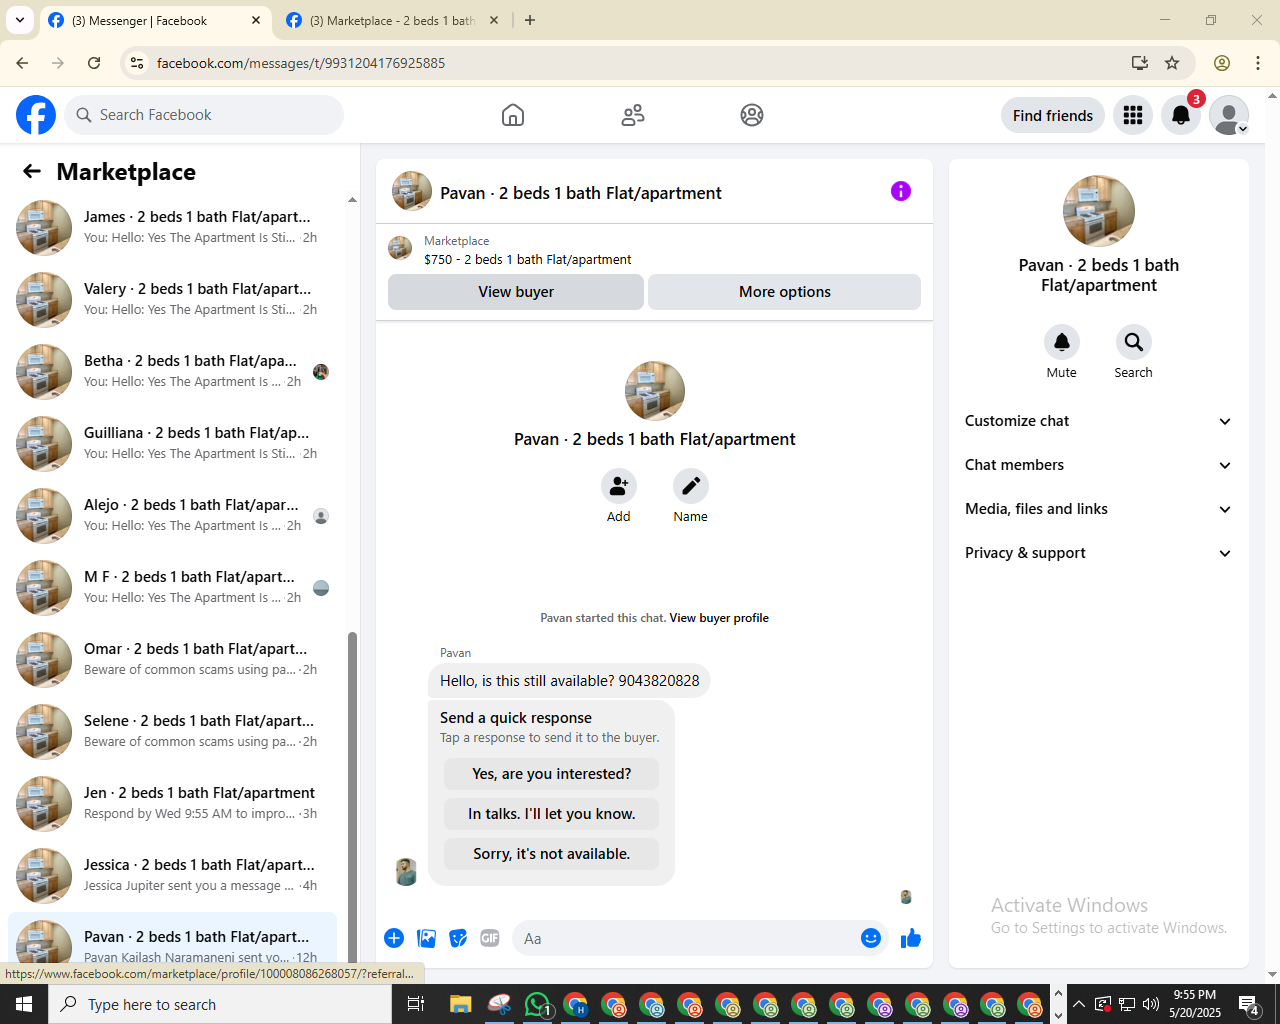Click the Find friends button

click(1053, 115)
